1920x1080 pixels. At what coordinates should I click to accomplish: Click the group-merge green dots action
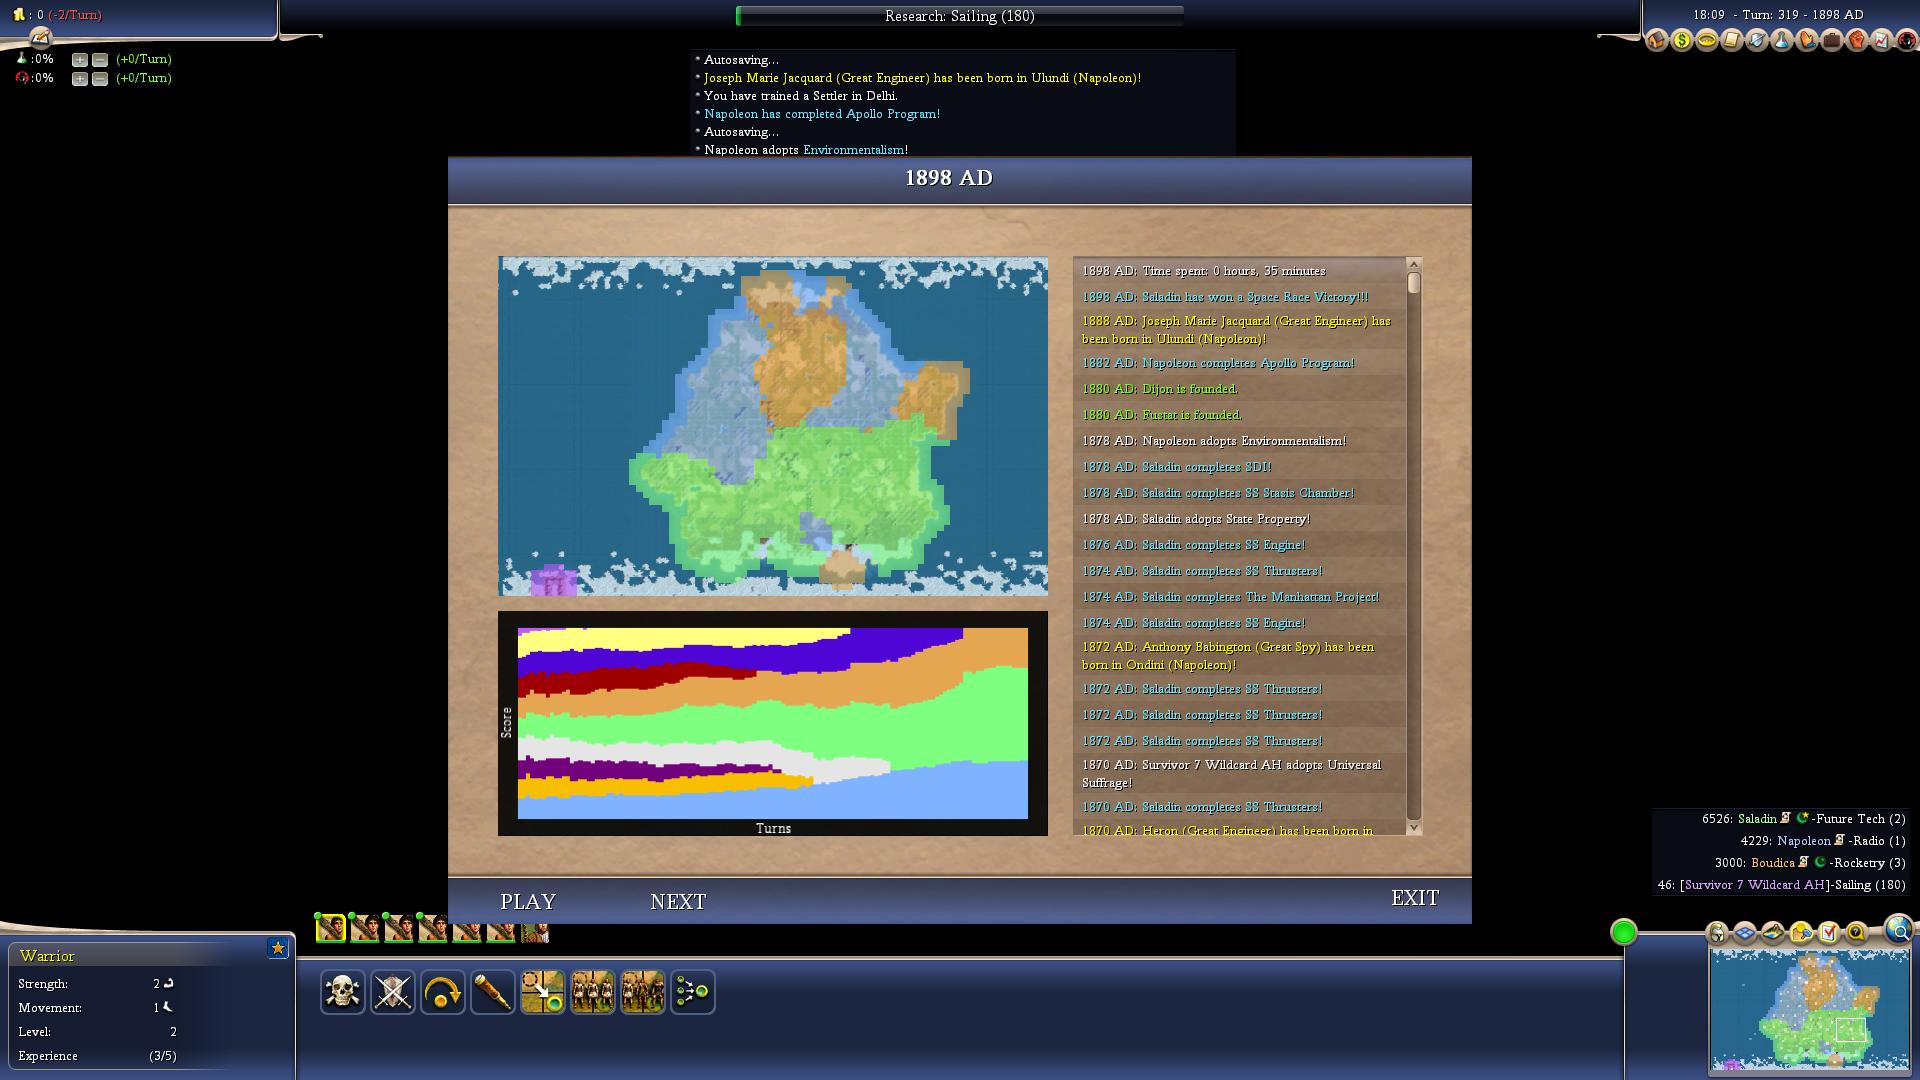click(692, 992)
